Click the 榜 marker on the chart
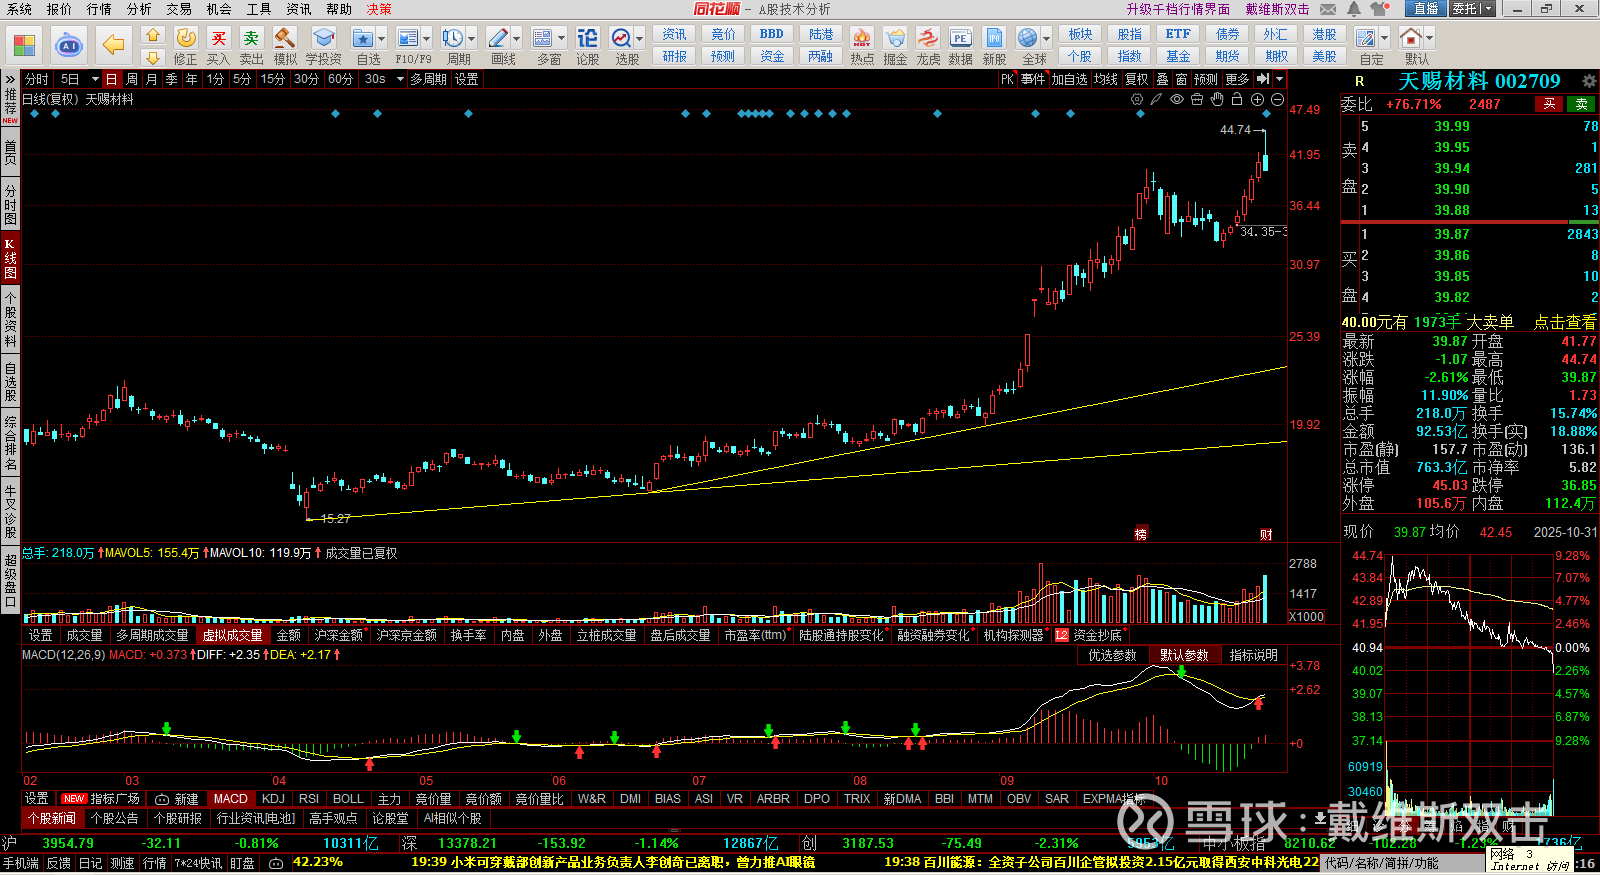This screenshot has height=875, width=1600. coord(1140,534)
